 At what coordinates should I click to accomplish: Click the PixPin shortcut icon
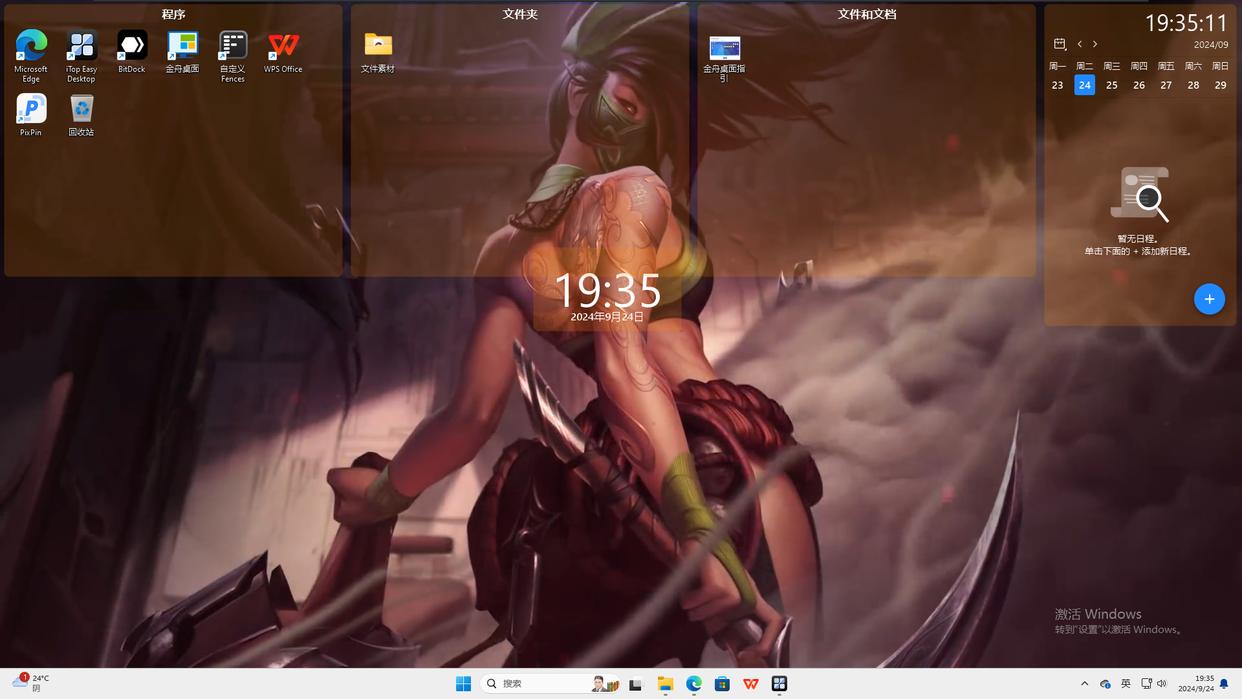pos(31,109)
